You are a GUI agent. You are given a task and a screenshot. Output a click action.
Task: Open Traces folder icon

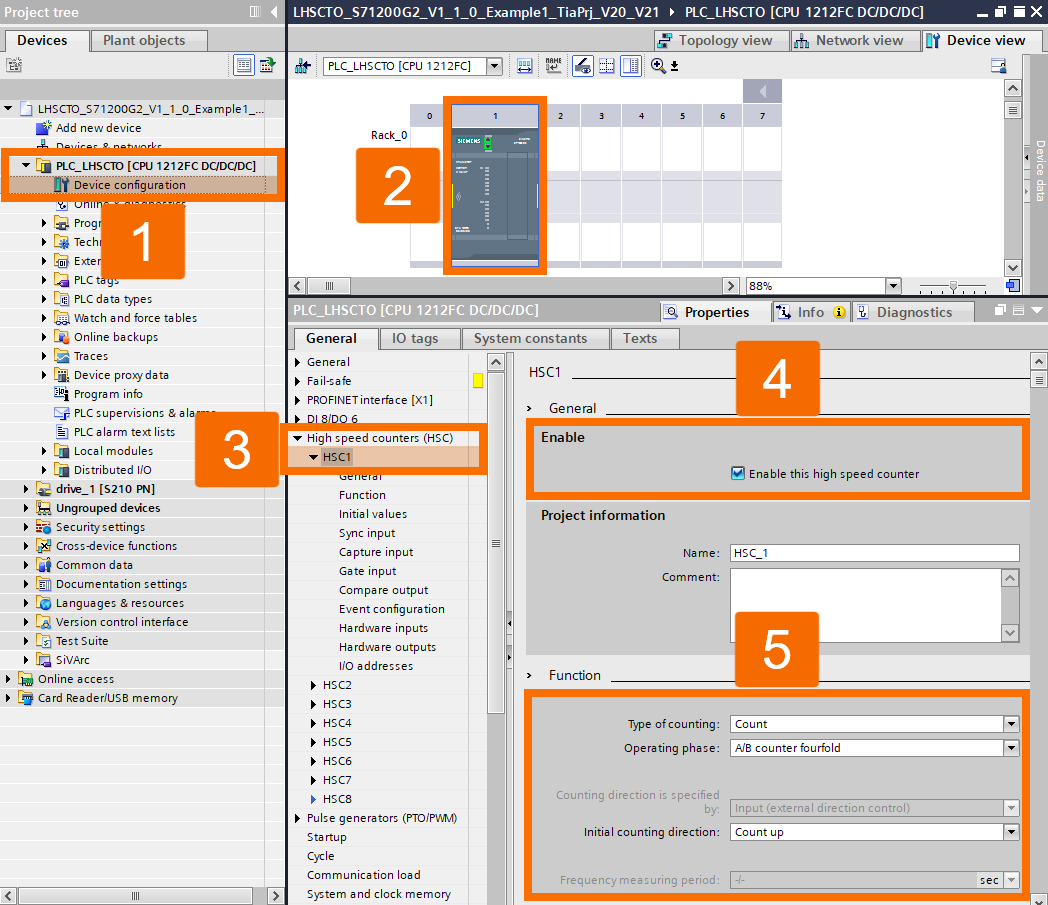coord(61,356)
